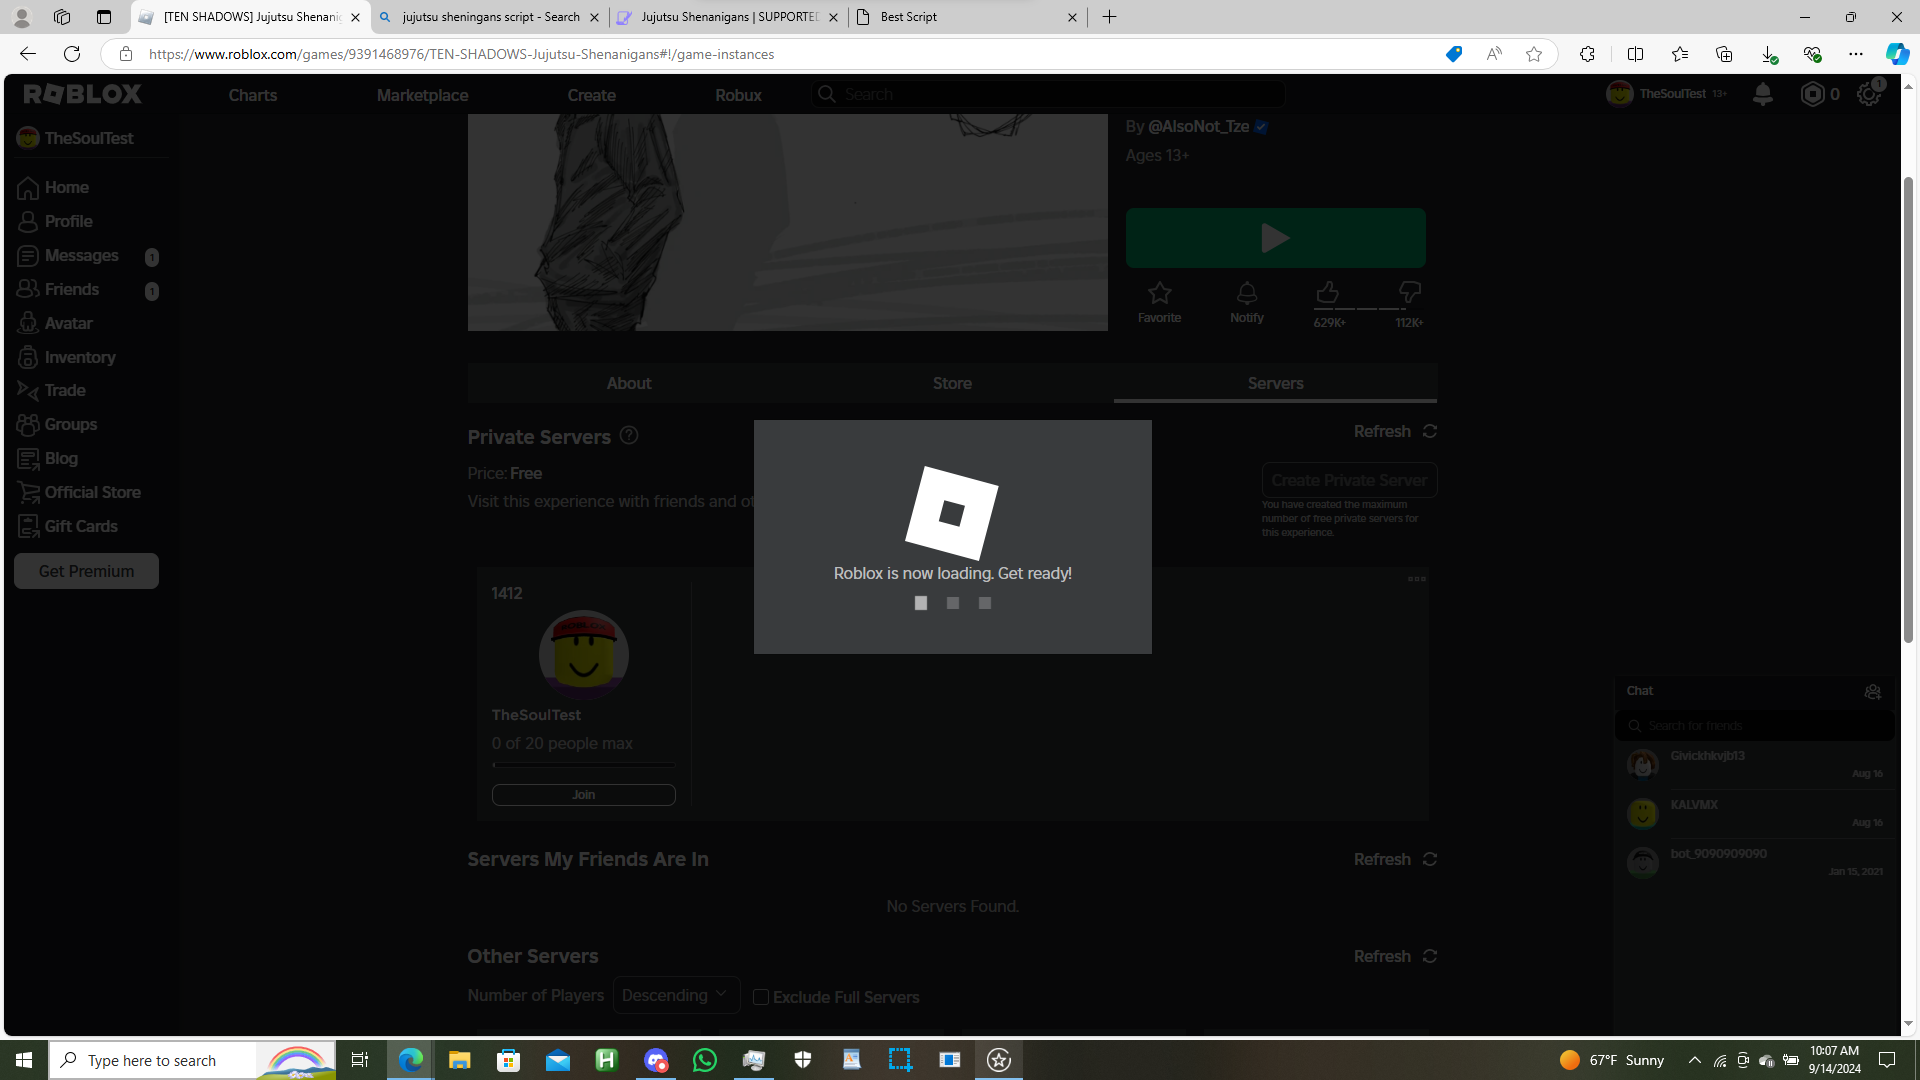This screenshot has width=1920, height=1080.
Task: Open Inventory in left sidebar
Action: click(x=79, y=357)
